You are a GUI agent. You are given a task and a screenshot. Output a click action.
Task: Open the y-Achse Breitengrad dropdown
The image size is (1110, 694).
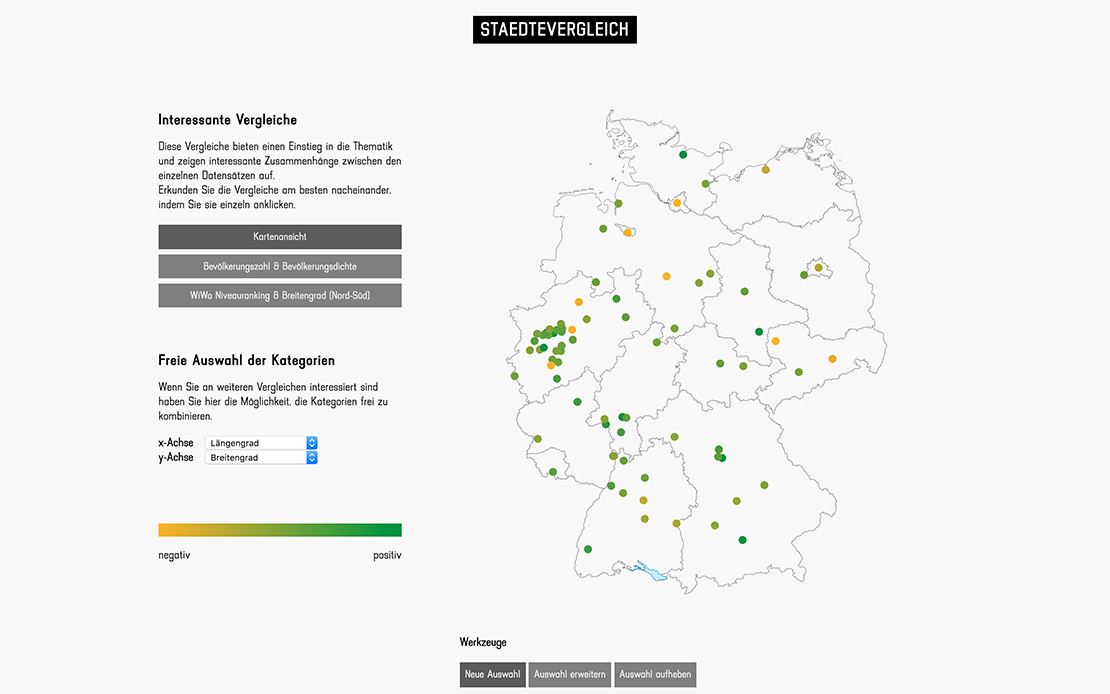pos(261,458)
